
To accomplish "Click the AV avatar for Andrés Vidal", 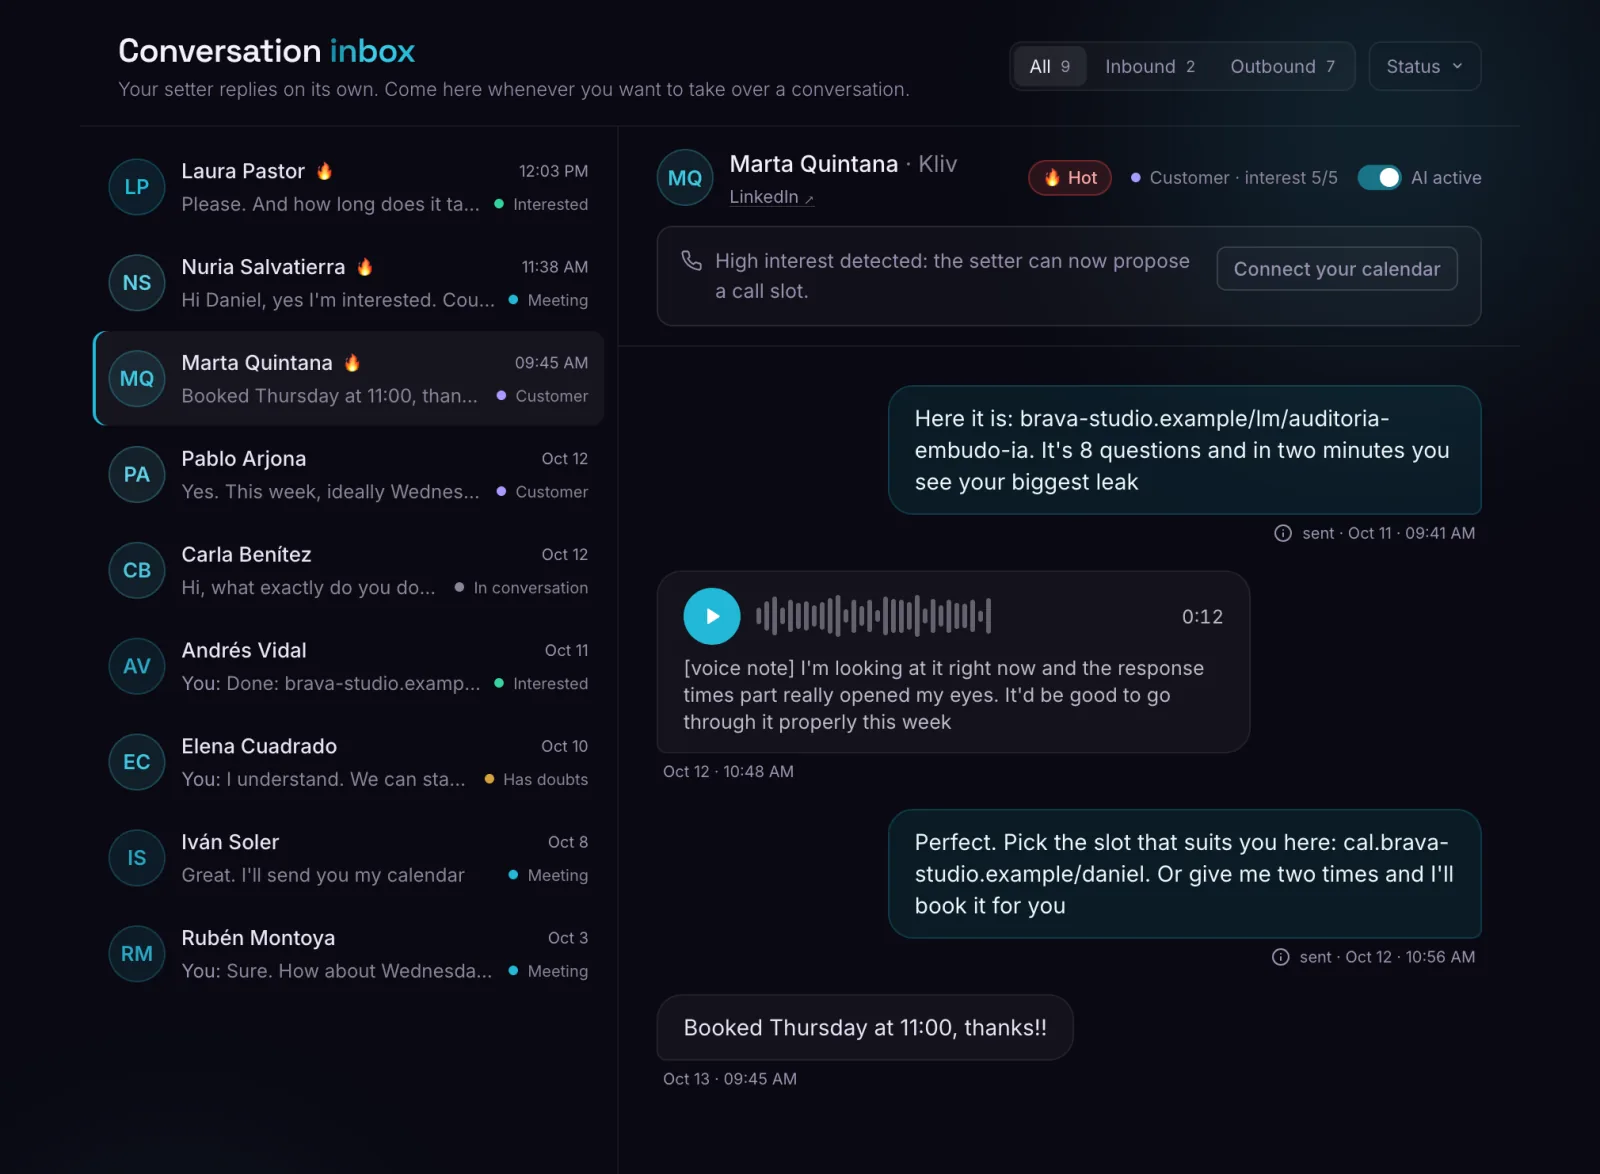I will click(137, 667).
